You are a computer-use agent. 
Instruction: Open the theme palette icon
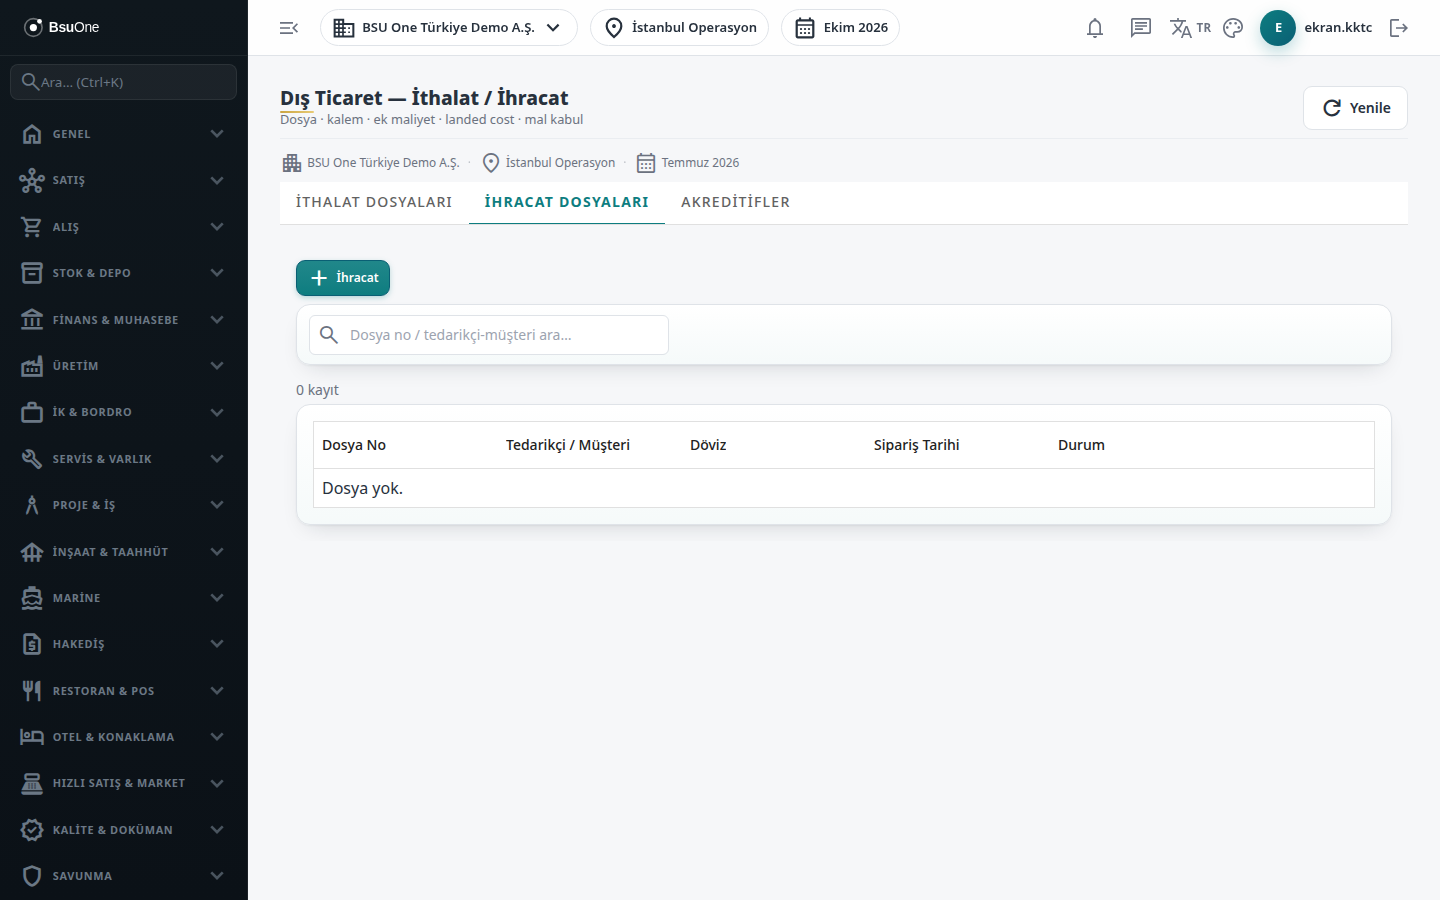1233,28
